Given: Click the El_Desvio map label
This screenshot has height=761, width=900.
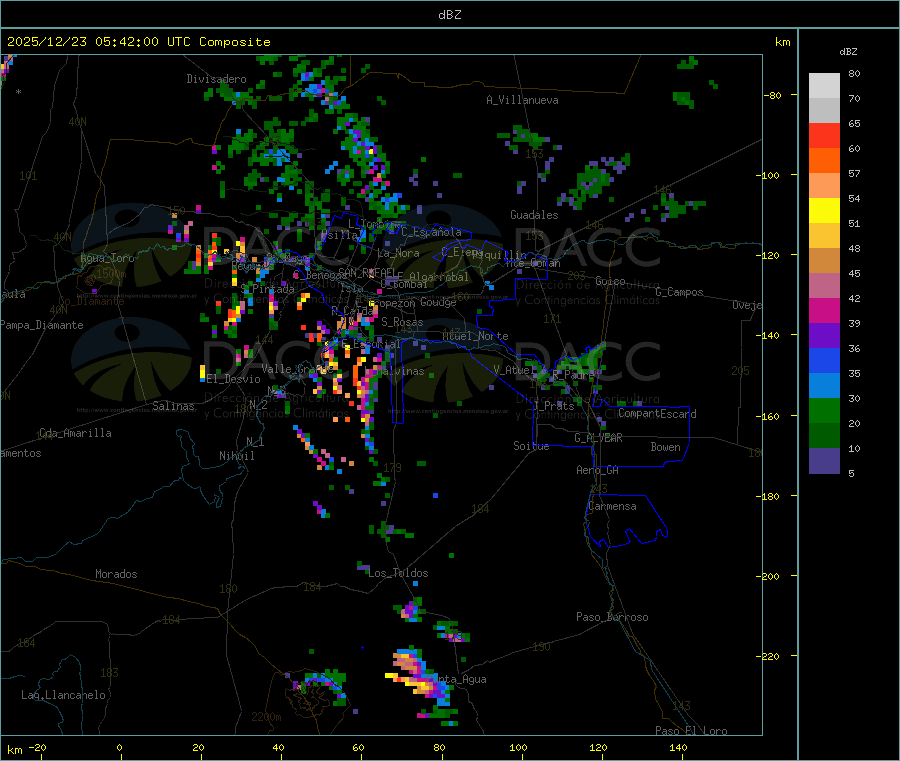Looking at the screenshot, I should pyautogui.click(x=234, y=379).
